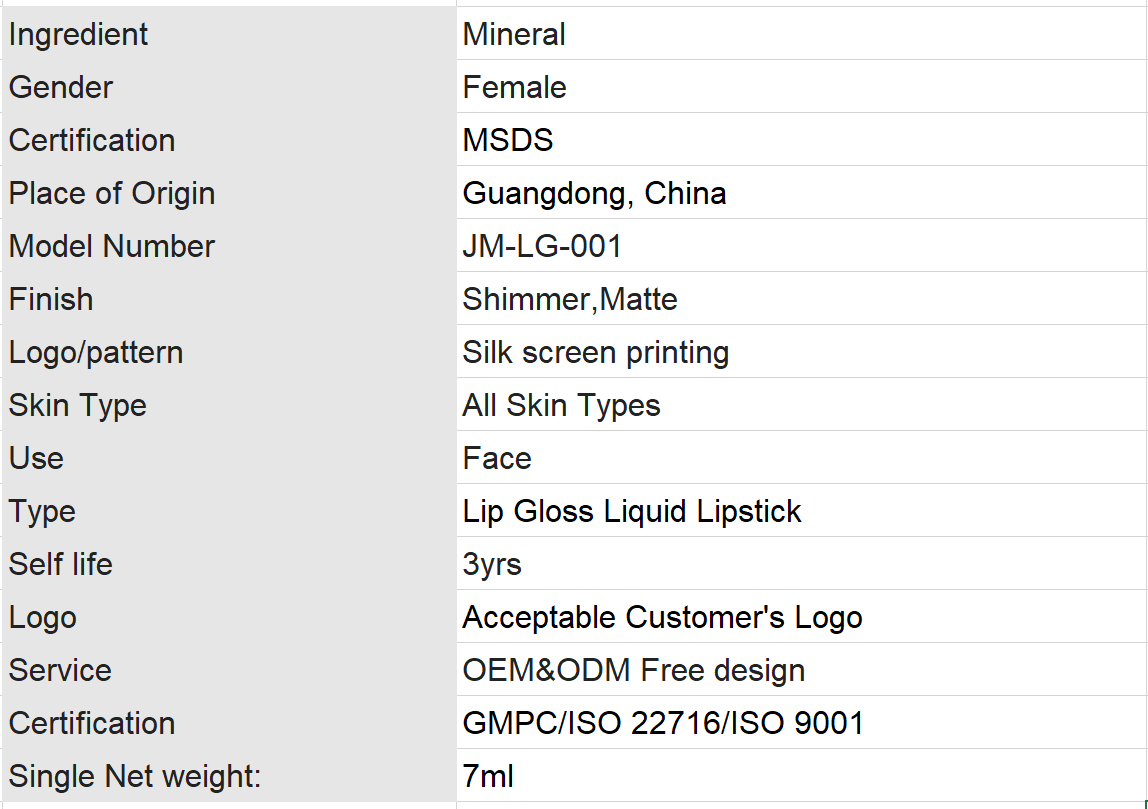Click the GMPC/ISO 22716/ISO 9001 cell
The width and height of the screenshot is (1148, 809).
(802, 723)
